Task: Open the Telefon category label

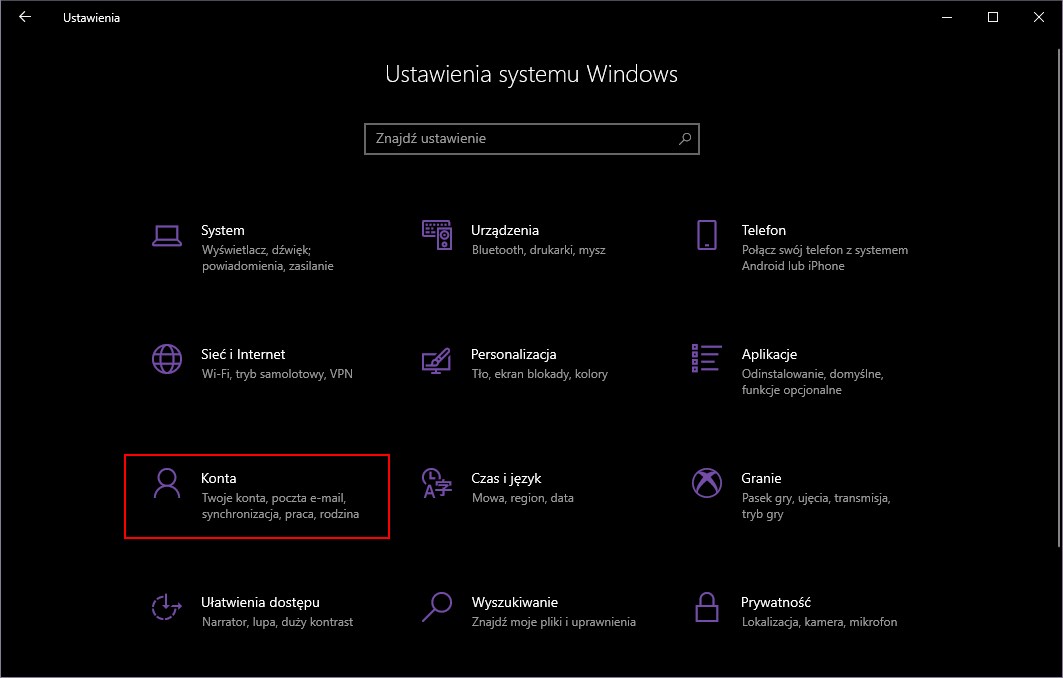Action: [x=763, y=231]
